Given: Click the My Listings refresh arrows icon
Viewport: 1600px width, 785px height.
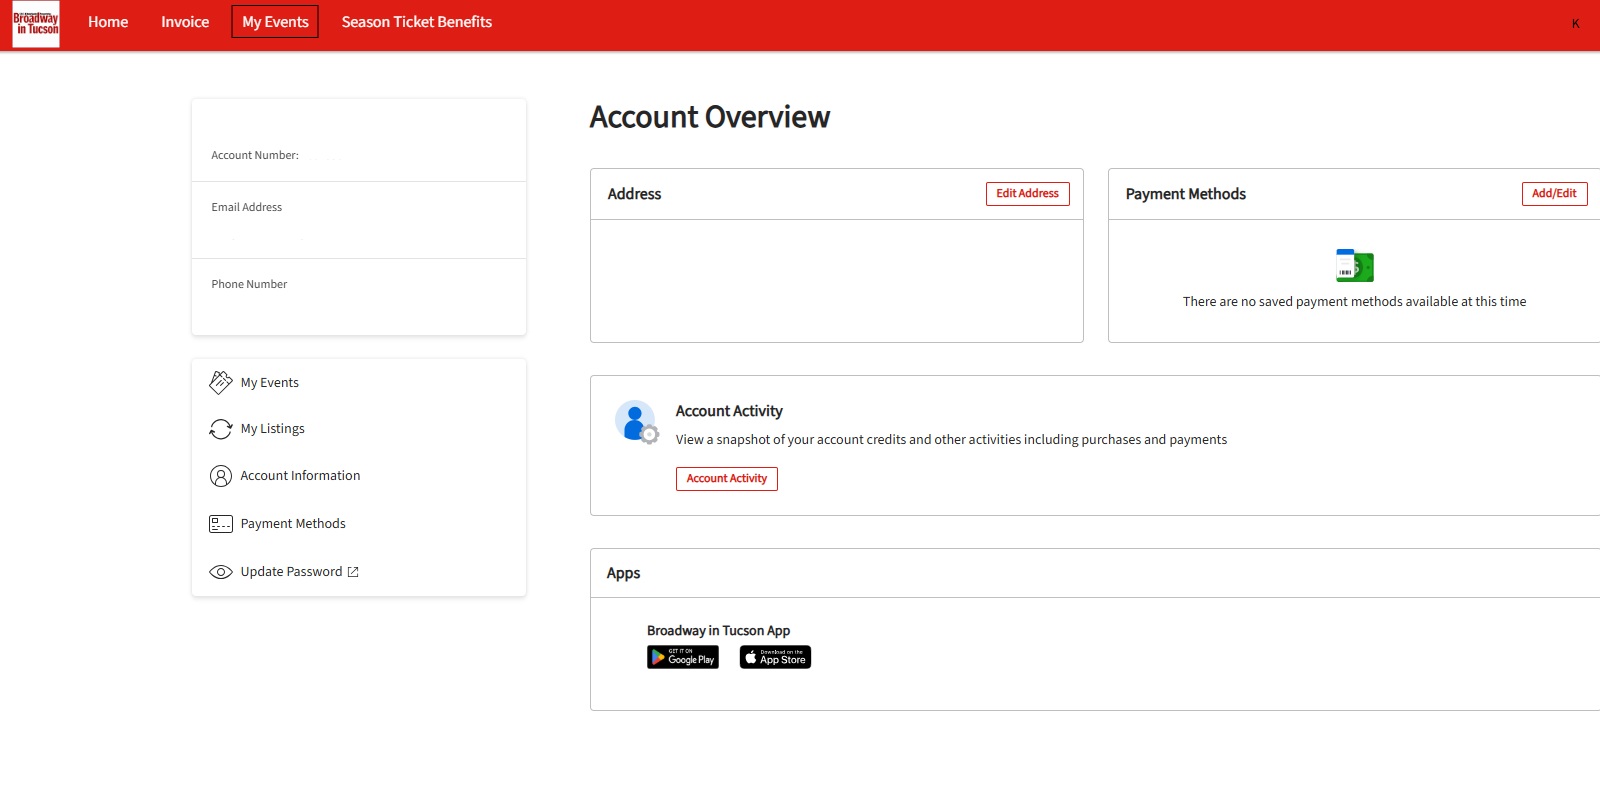Looking at the screenshot, I should (x=220, y=429).
